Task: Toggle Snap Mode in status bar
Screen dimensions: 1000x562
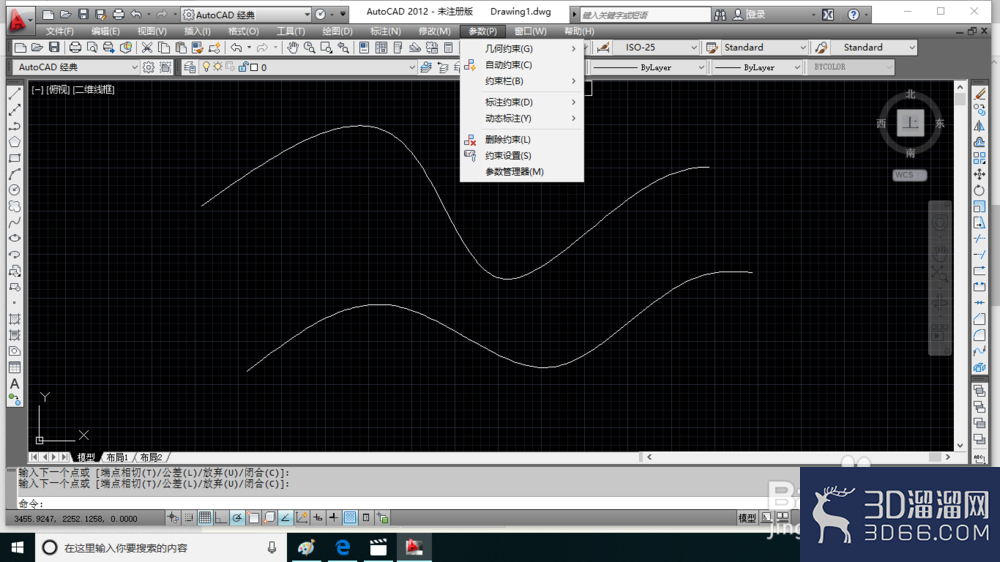Action: pos(189,518)
